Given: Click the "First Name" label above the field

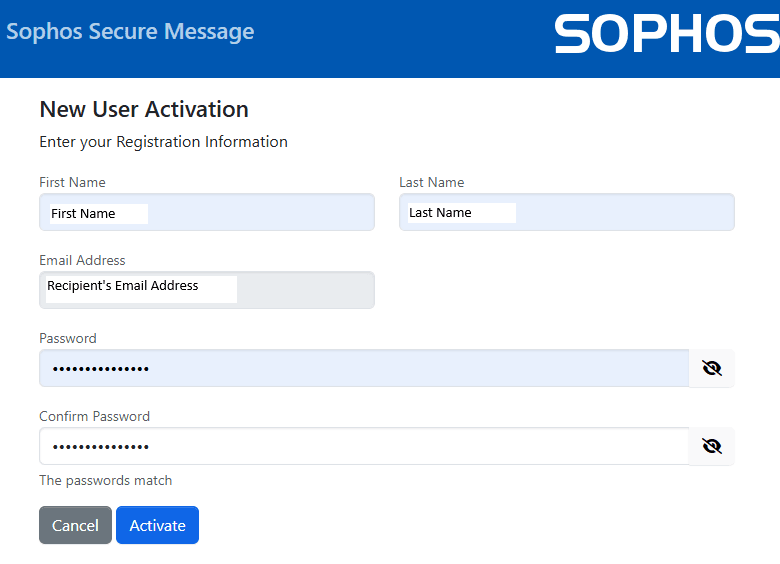Looking at the screenshot, I should (x=72, y=182).
